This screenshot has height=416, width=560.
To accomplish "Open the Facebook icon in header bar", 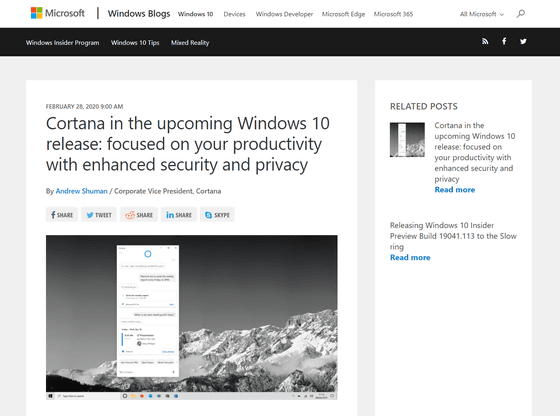I will point(504,41).
